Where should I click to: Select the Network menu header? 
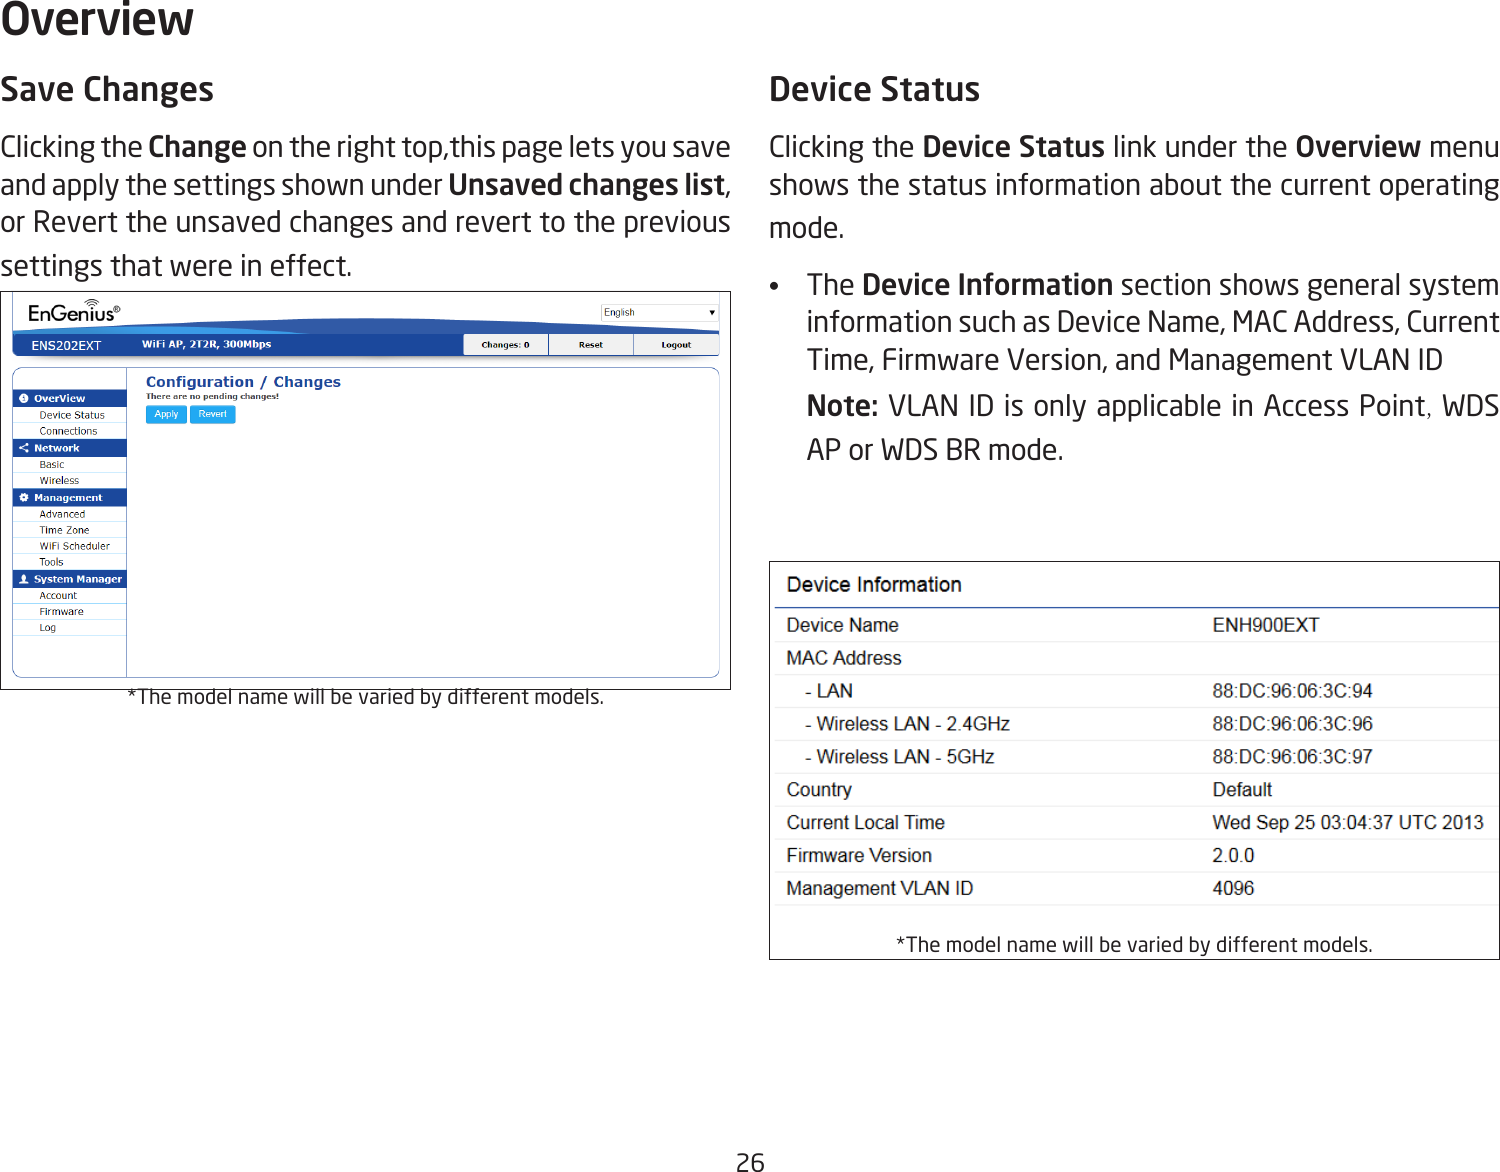point(70,448)
